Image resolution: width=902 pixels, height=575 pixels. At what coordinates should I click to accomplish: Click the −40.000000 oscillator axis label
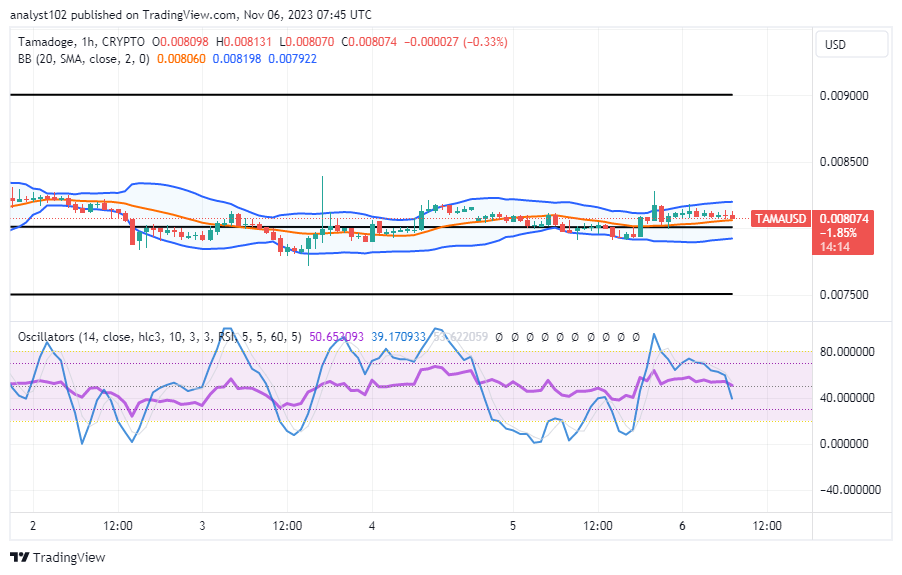pyautogui.click(x=850, y=490)
